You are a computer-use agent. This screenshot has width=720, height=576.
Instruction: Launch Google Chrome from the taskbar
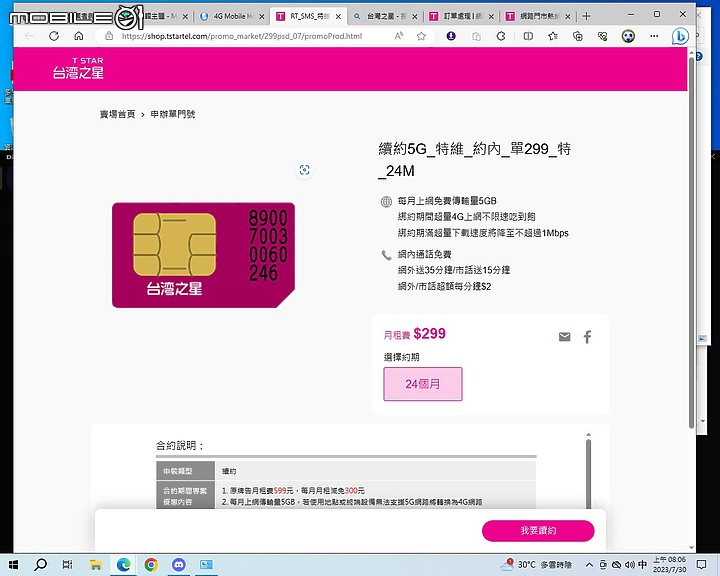(151, 565)
